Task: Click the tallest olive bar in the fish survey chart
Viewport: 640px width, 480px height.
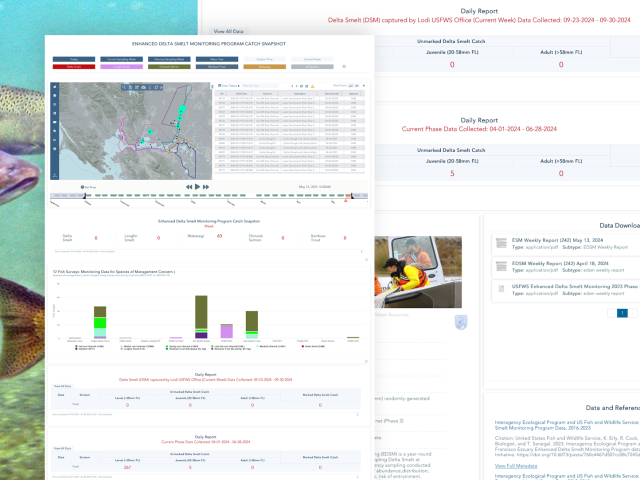Action: click(x=201, y=312)
